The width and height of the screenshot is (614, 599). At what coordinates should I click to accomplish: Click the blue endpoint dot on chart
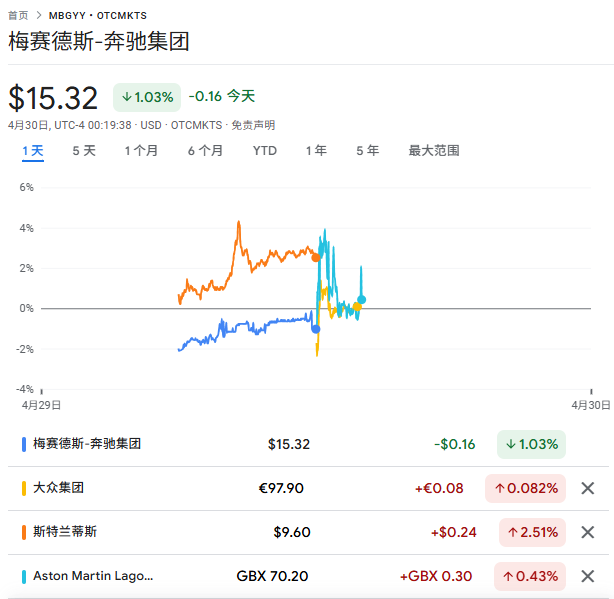coord(316,329)
